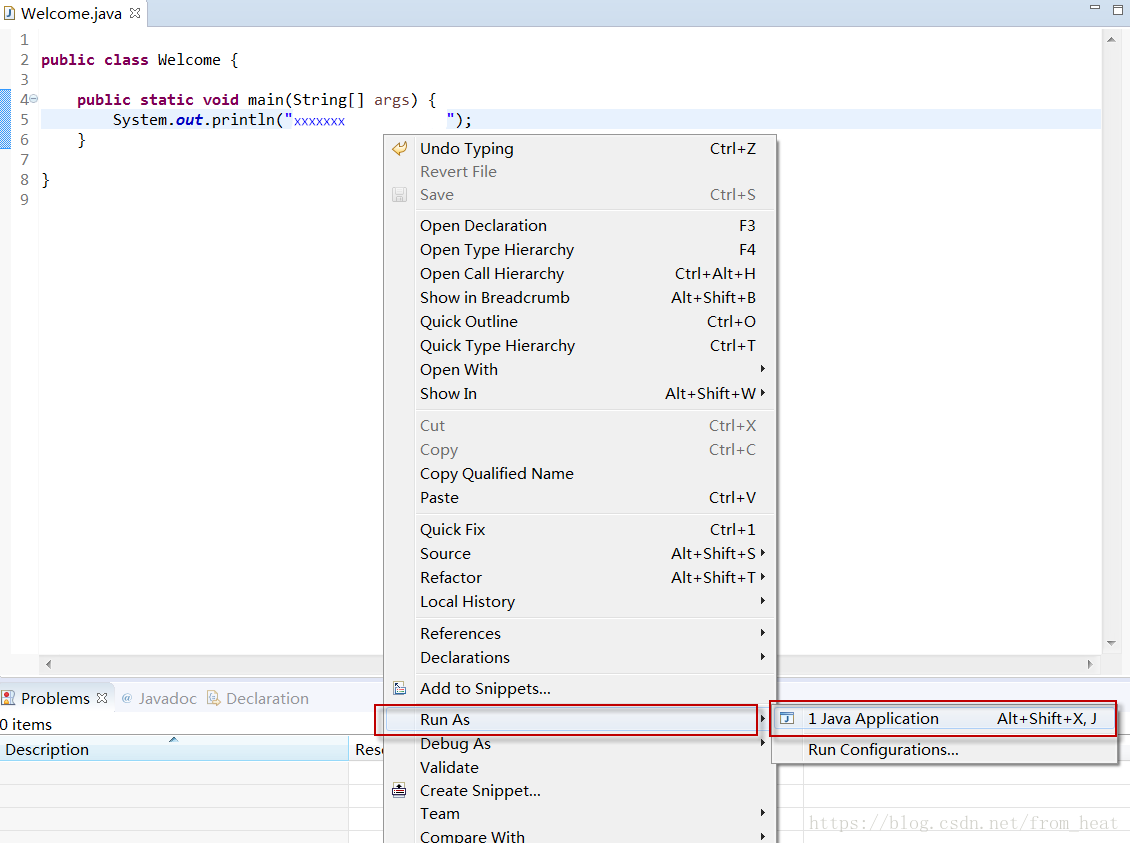Choose Validate from context menu

click(582, 767)
